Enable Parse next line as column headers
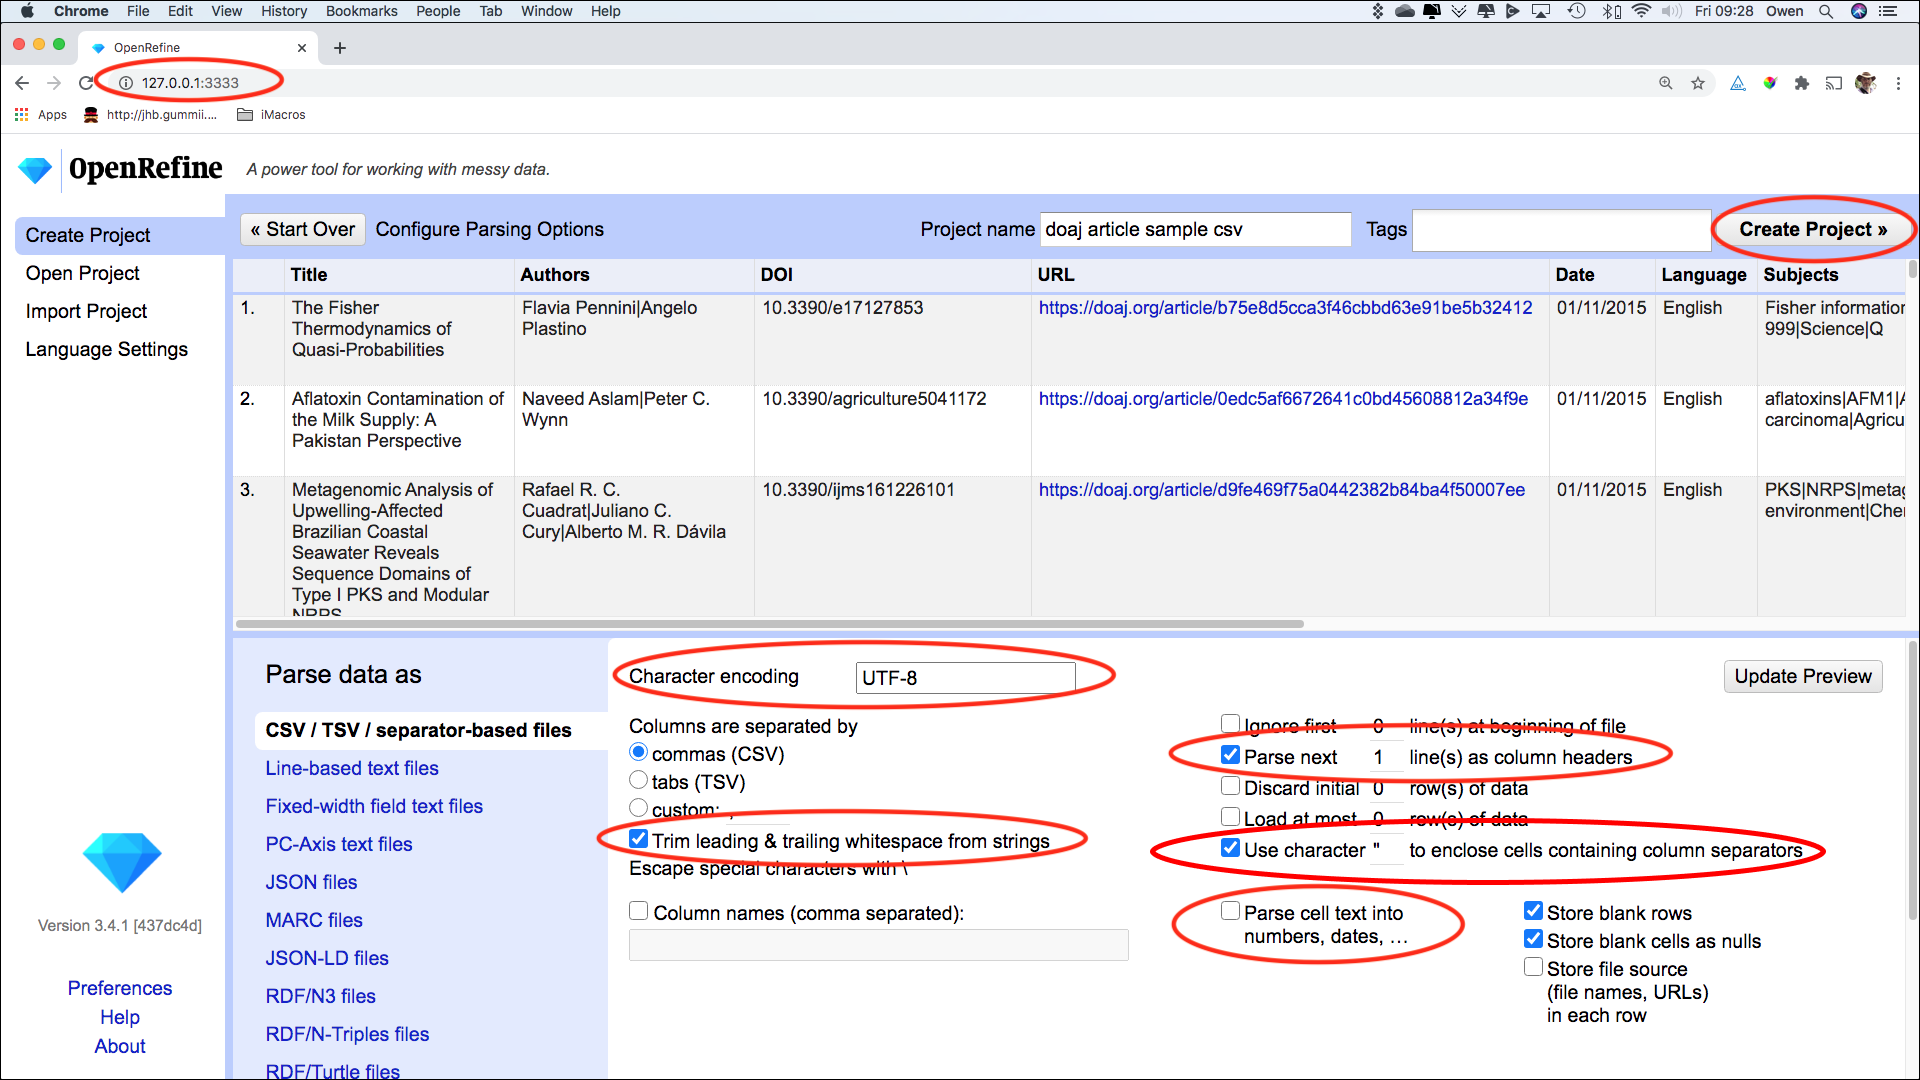Screen dimensions: 1920x1080 (1228, 756)
